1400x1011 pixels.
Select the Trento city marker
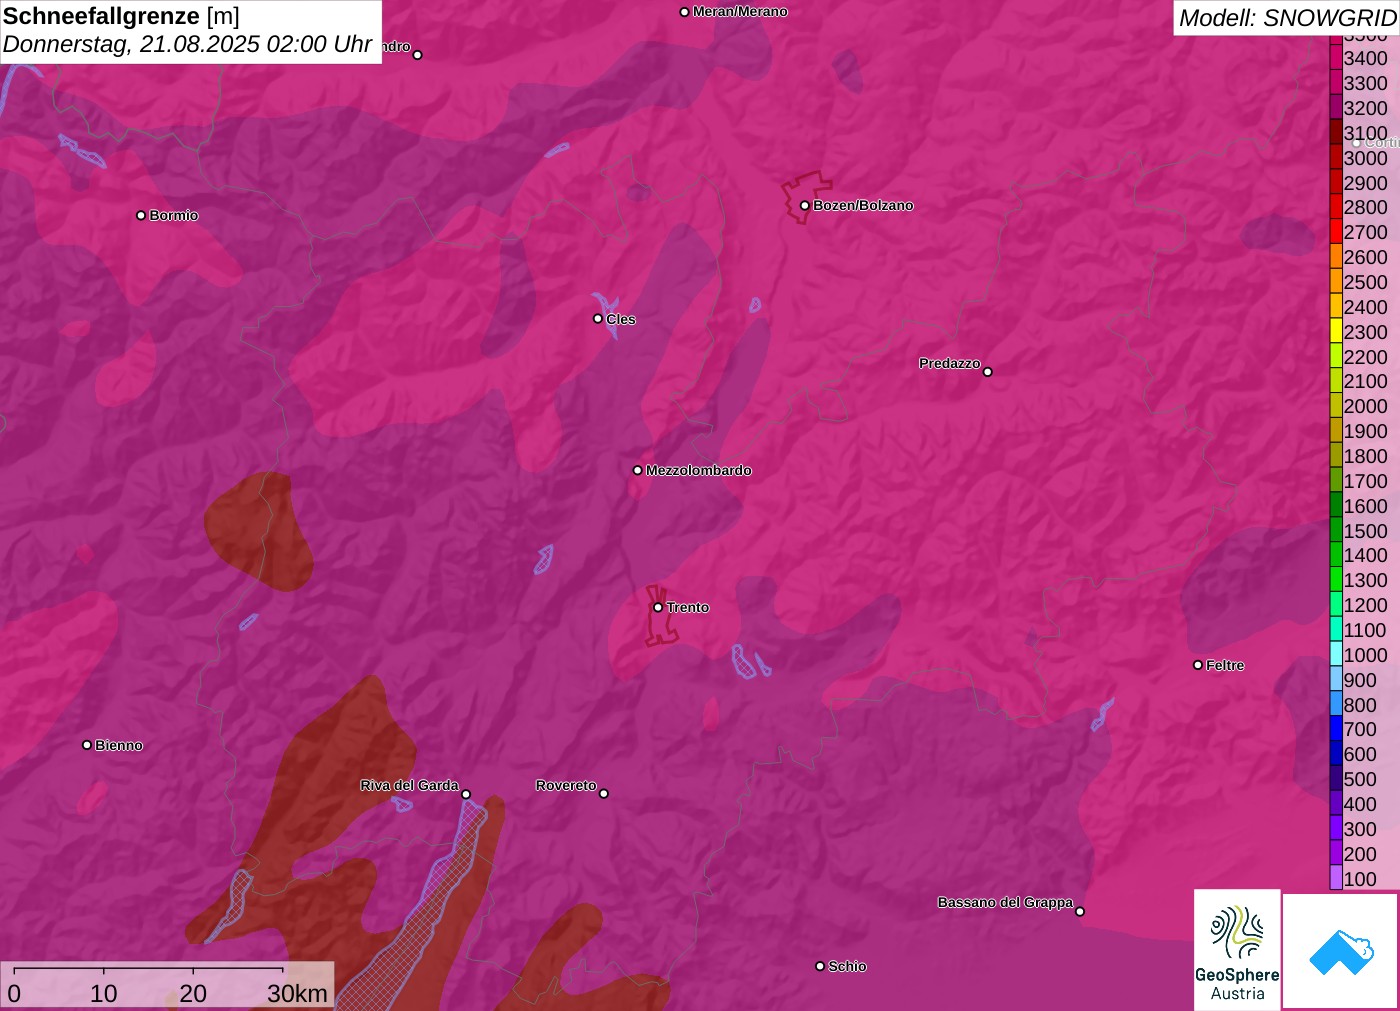pos(658,607)
